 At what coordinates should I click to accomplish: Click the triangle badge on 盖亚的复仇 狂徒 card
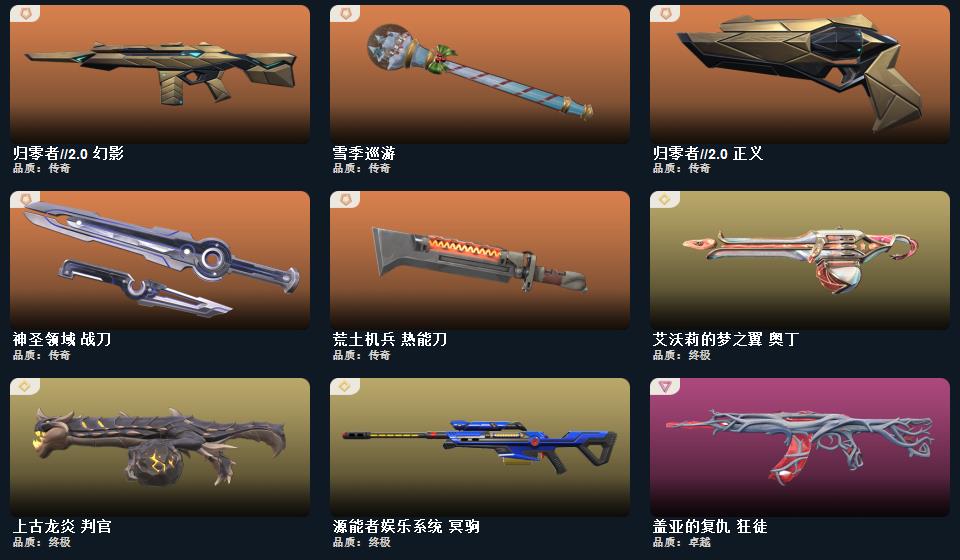665,386
